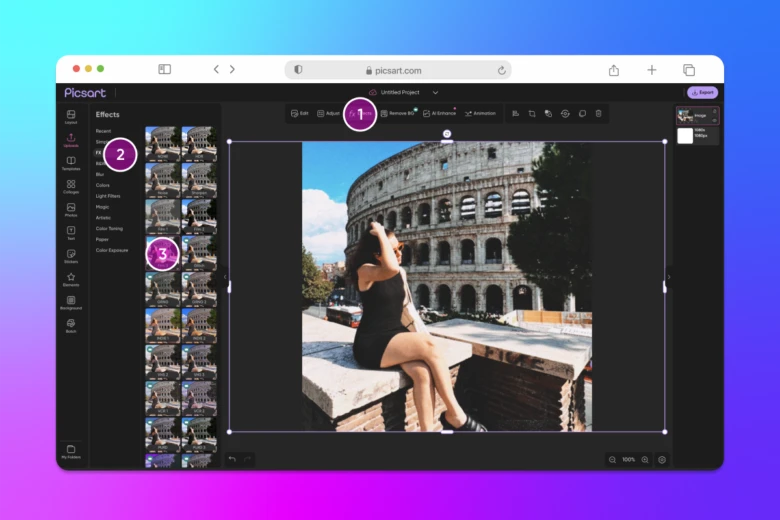780x520 pixels.
Task: Click the undo arrow
Action: tap(232, 459)
